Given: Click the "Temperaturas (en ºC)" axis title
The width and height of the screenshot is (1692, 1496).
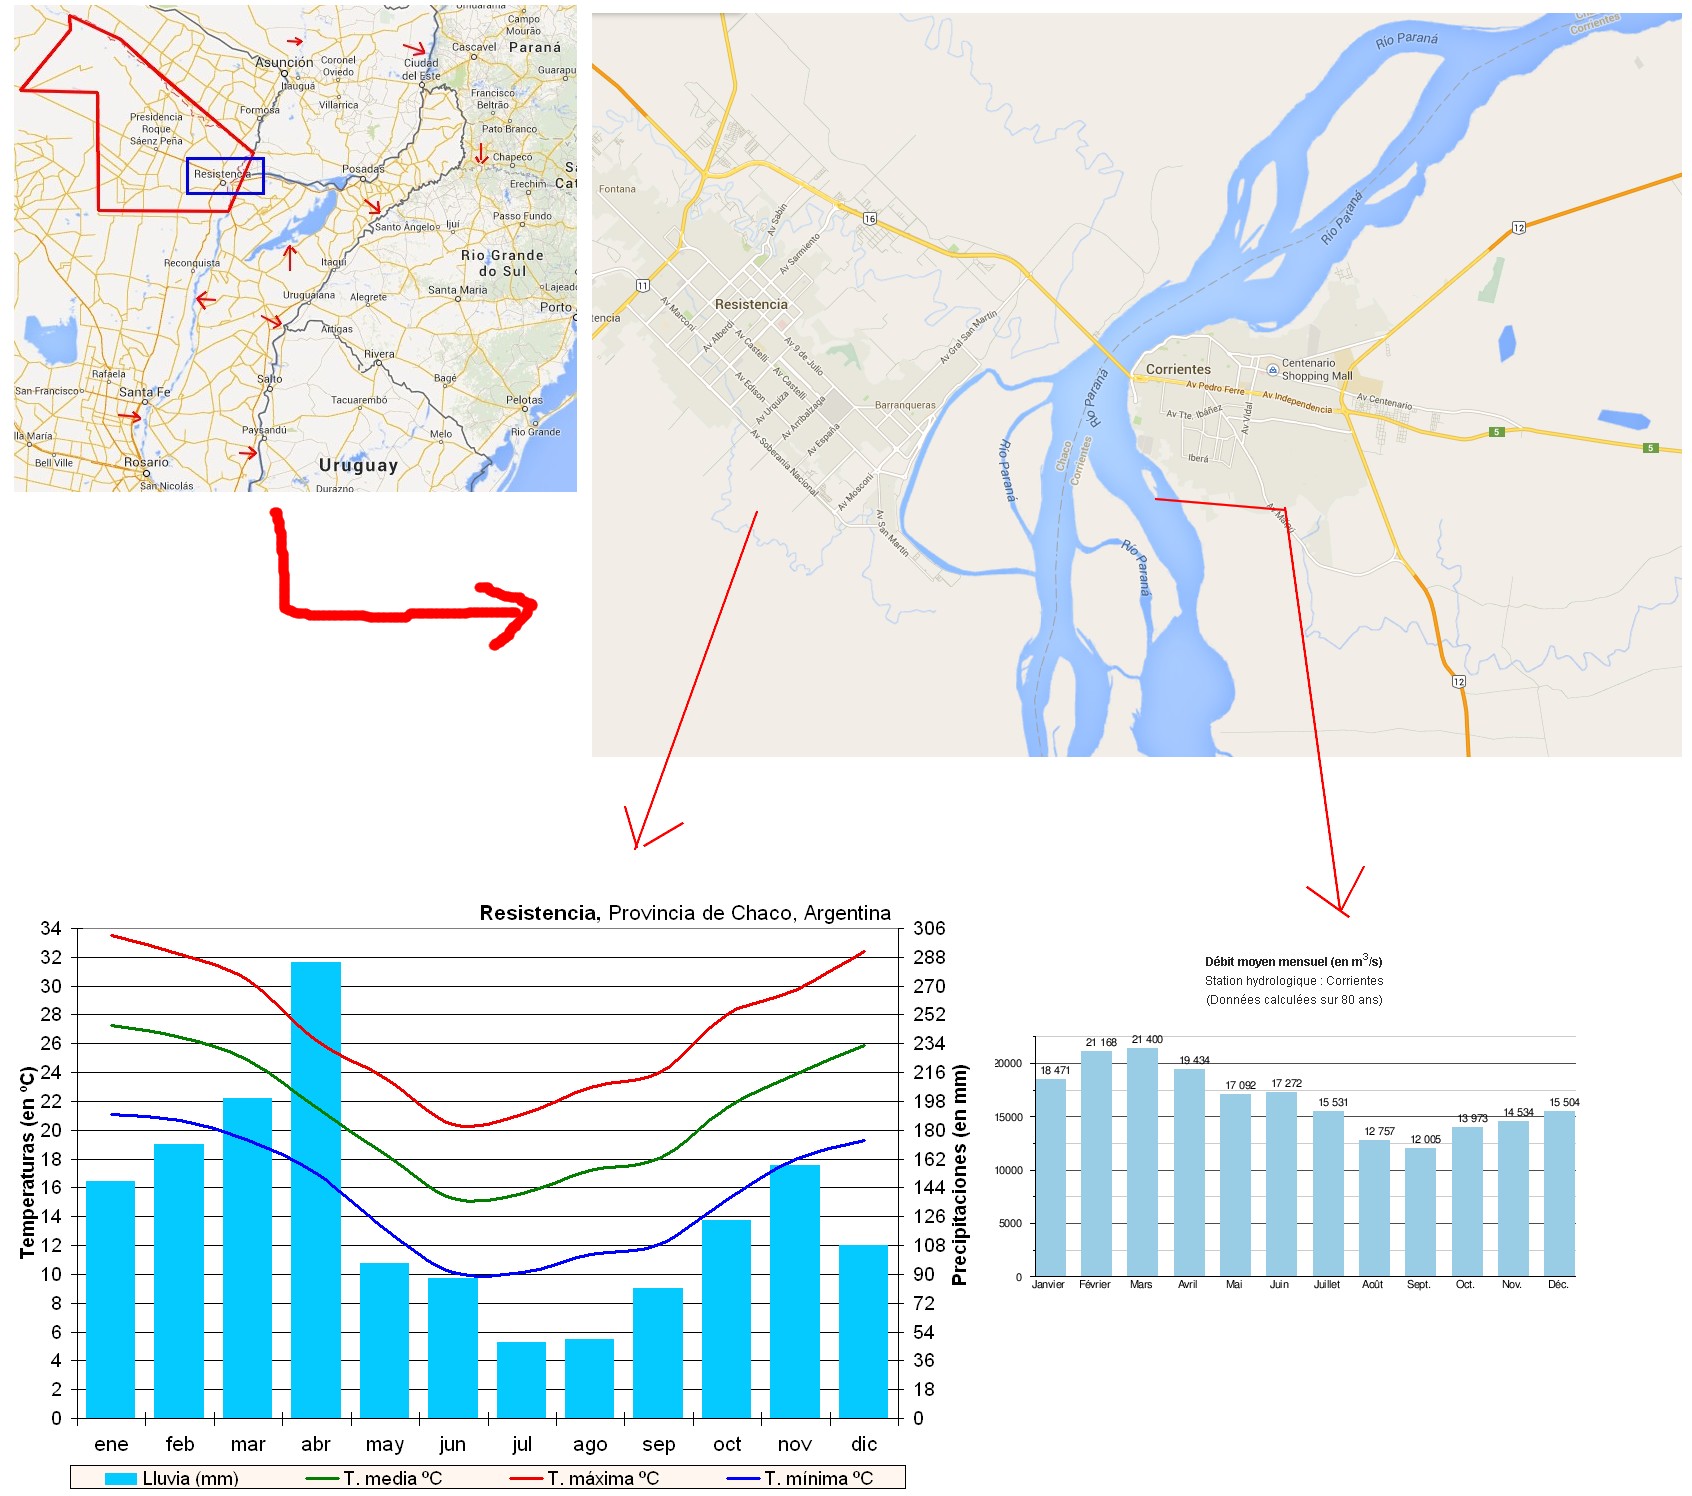Looking at the screenshot, I should (x=28, y=1162).
